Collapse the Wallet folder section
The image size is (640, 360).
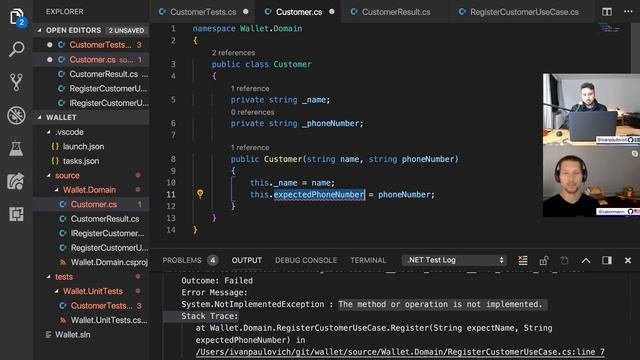[x=39, y=117]
